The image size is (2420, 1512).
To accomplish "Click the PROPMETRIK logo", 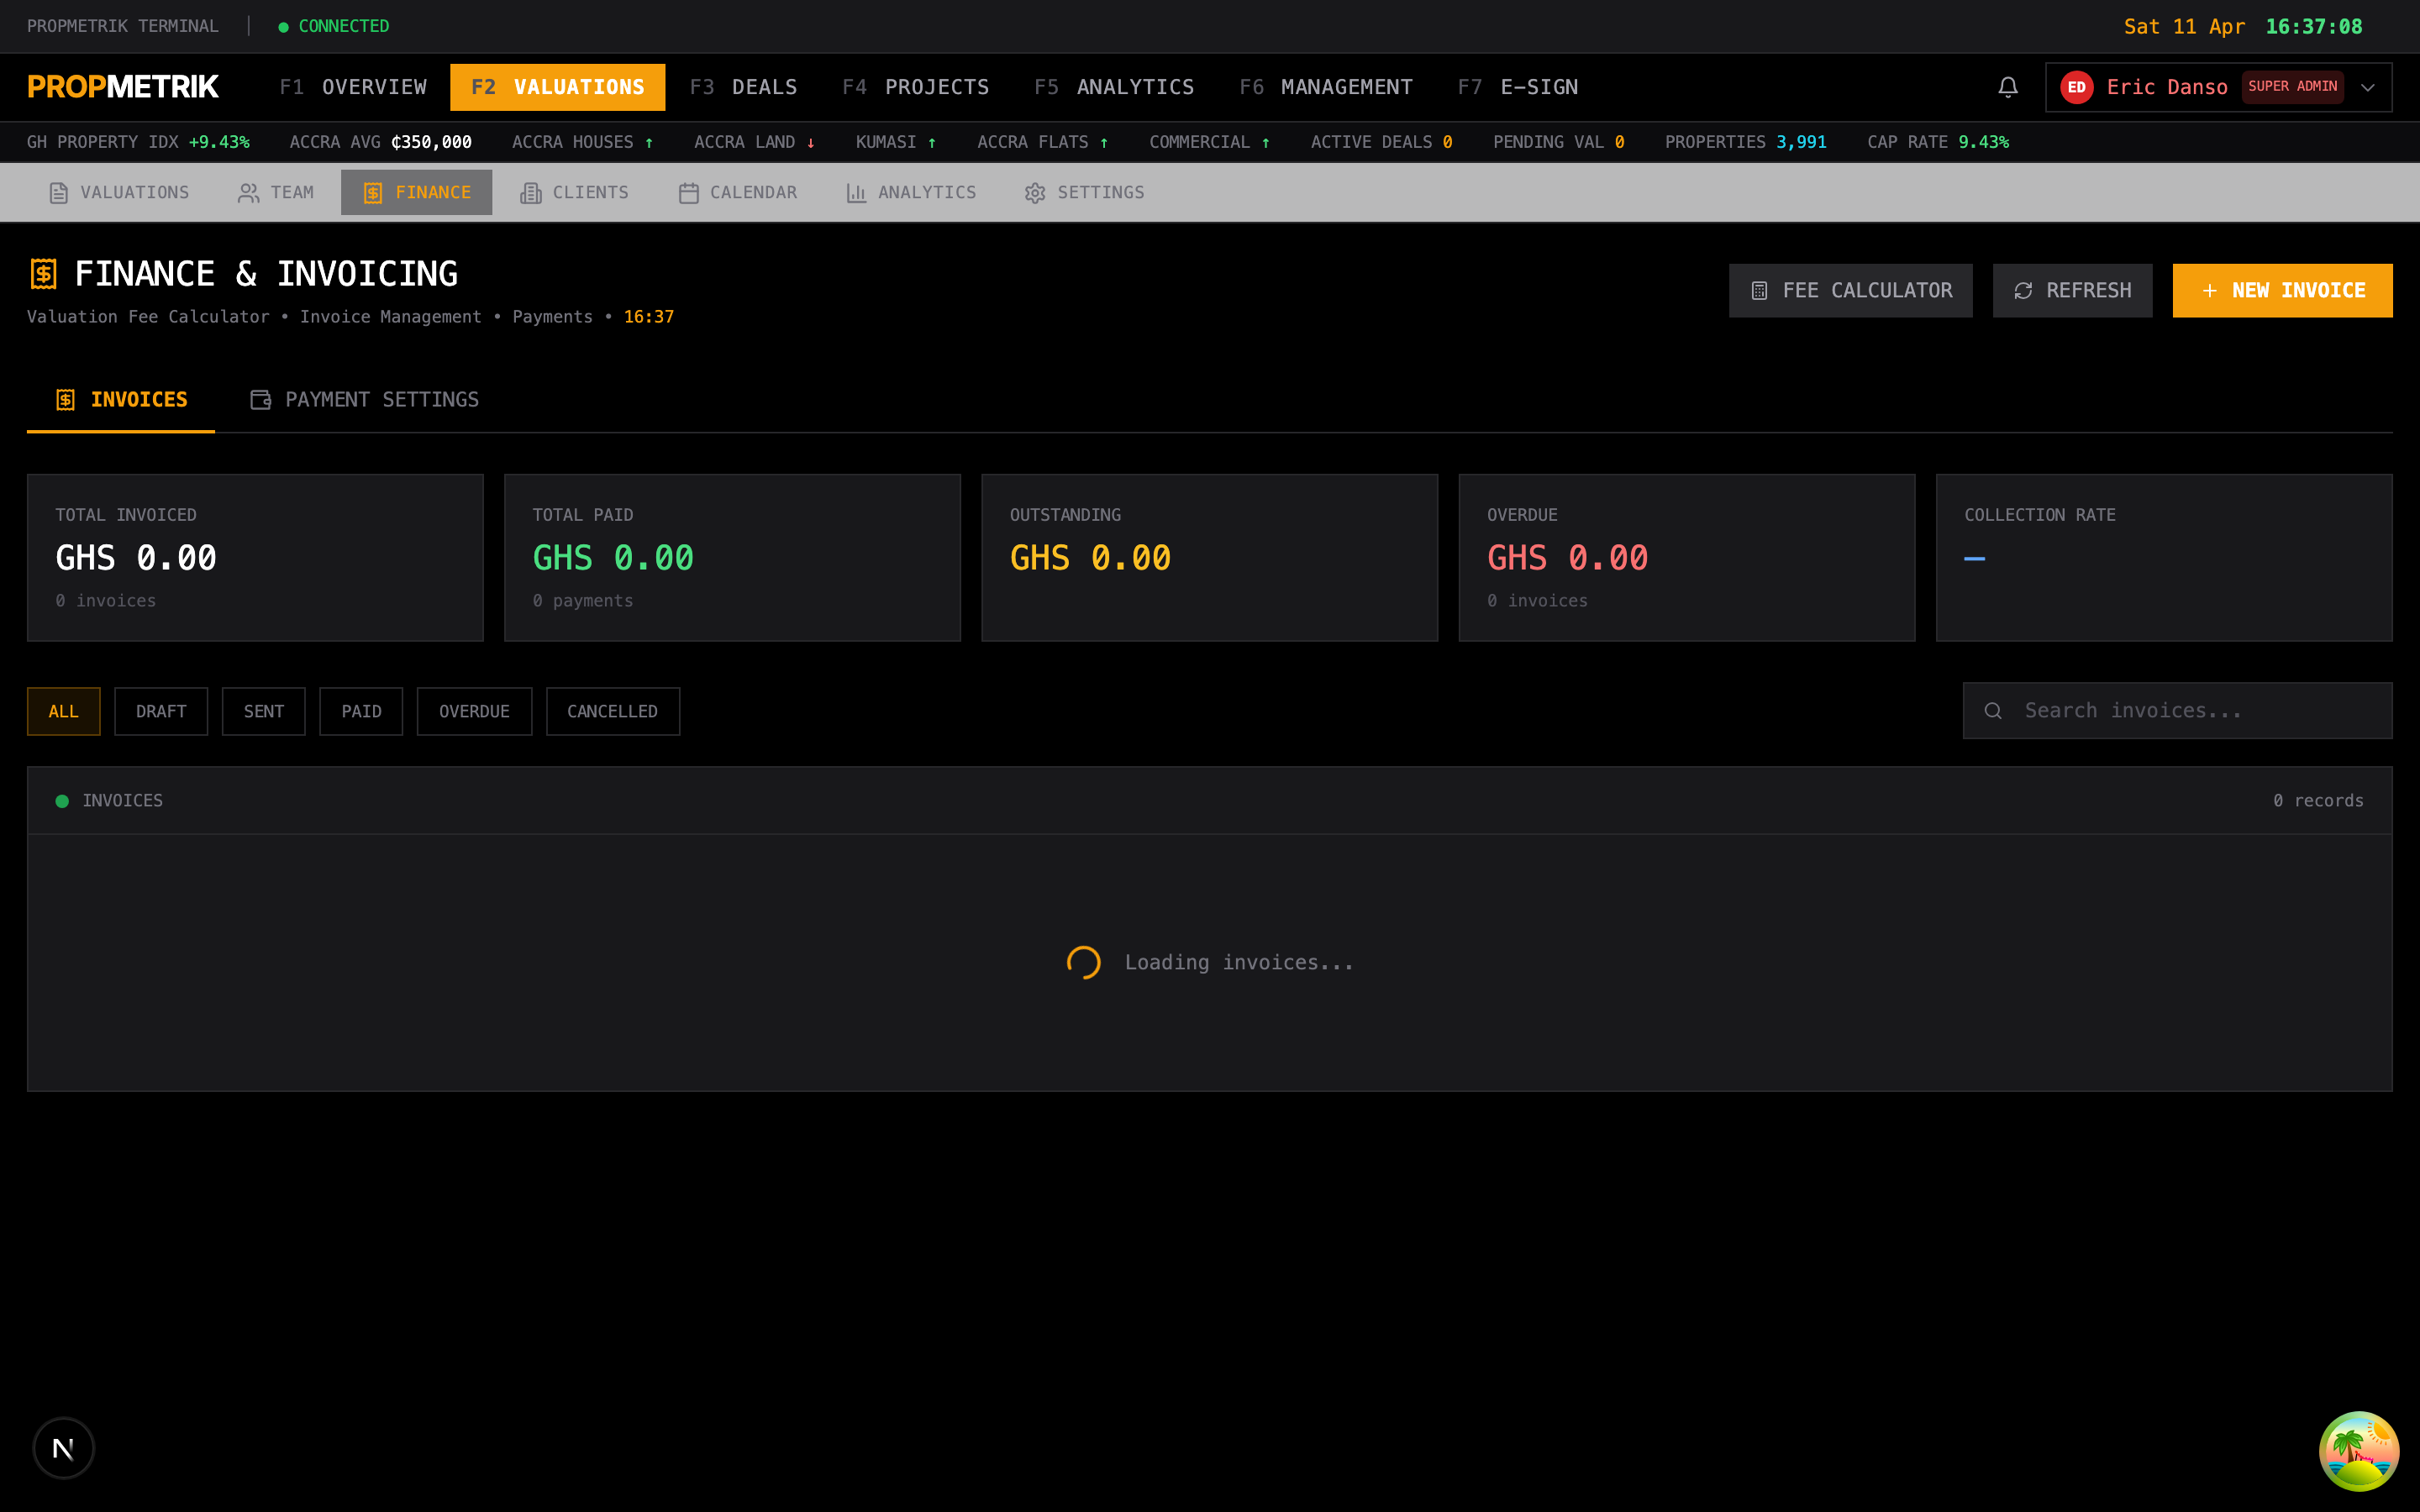I will tap(123, 87).
